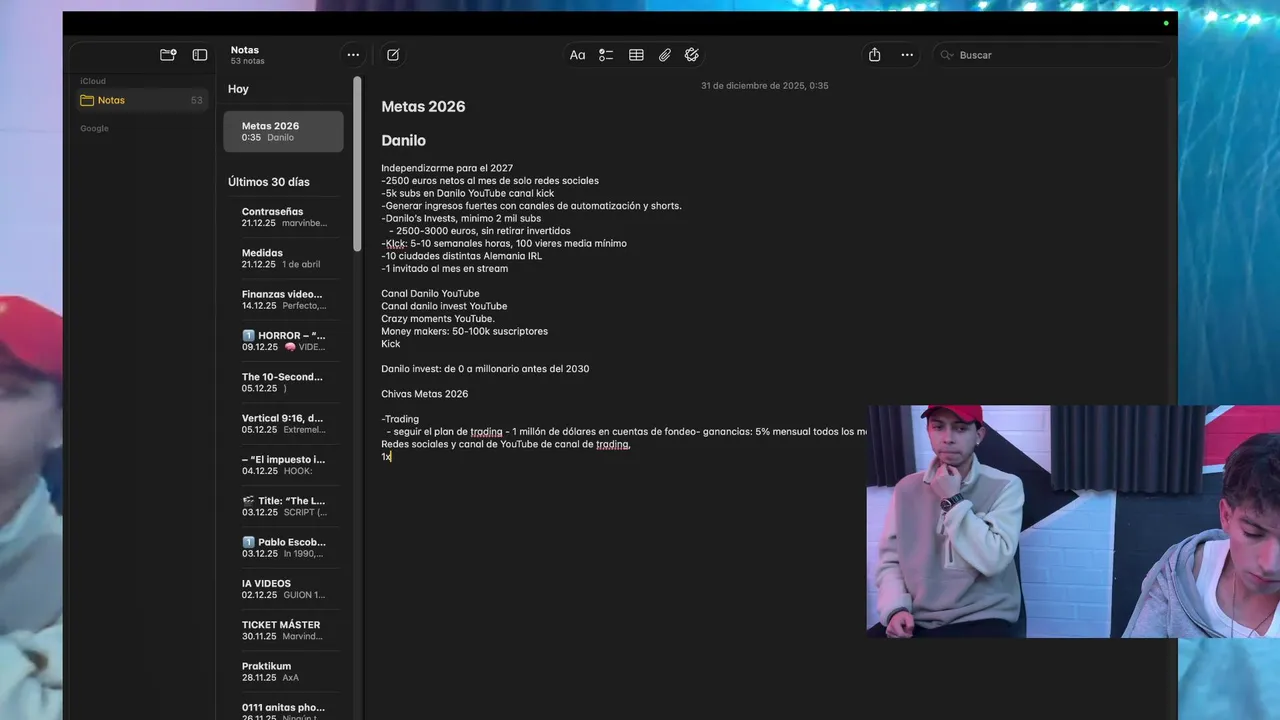Click the Chivas Metas 2026 line
Screen dimensions: 1280x720
[424, 394]
